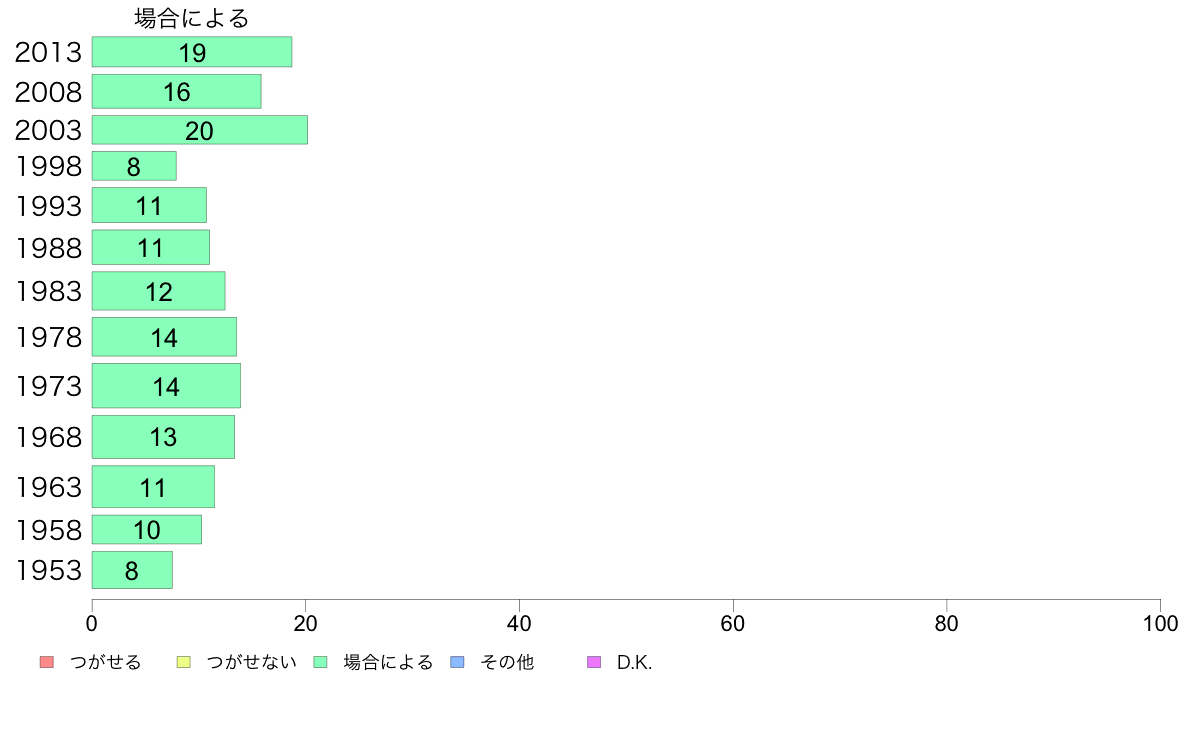Screen dimensions: 1188x736
Task: Toggle the その他 legend label
Action: click(507, 662)
